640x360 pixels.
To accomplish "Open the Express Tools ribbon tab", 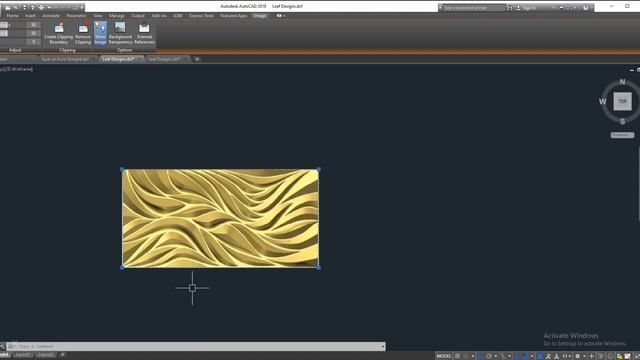I will (x=201, y=16).
